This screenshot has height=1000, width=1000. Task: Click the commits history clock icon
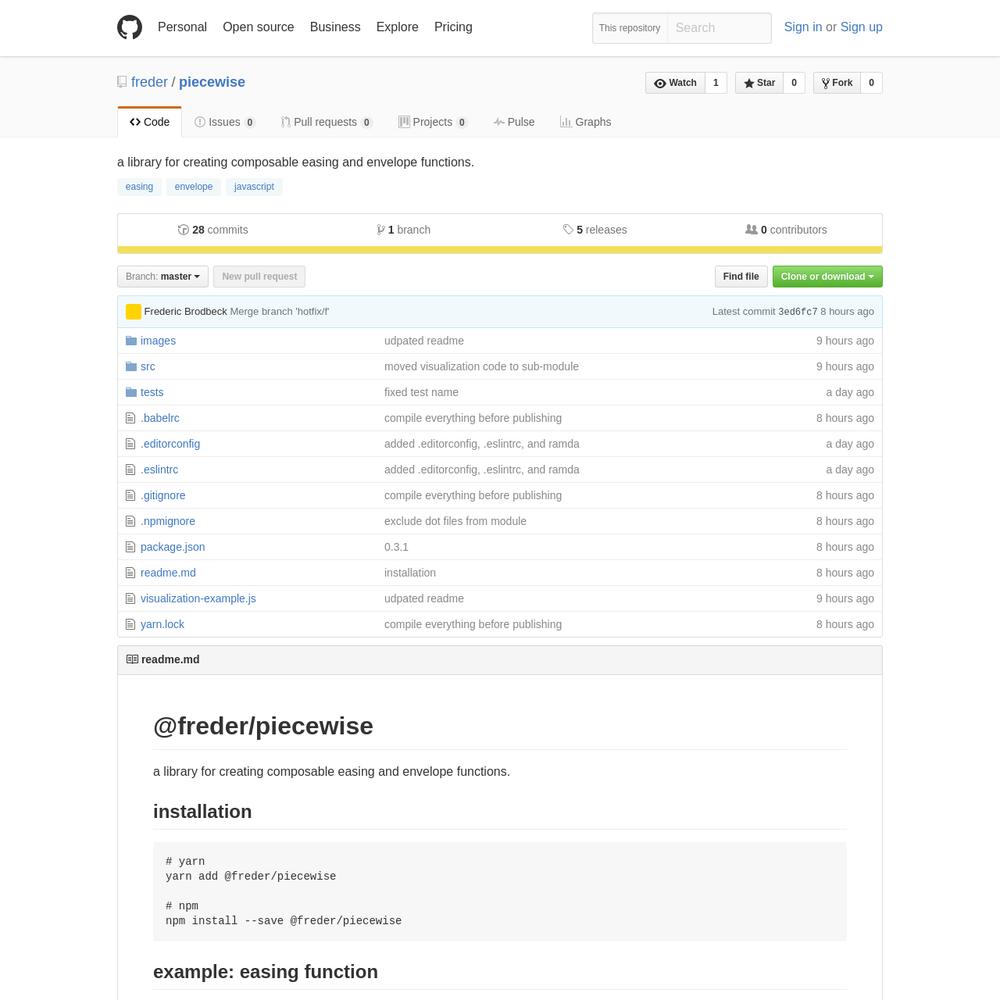tap(184, 230)
